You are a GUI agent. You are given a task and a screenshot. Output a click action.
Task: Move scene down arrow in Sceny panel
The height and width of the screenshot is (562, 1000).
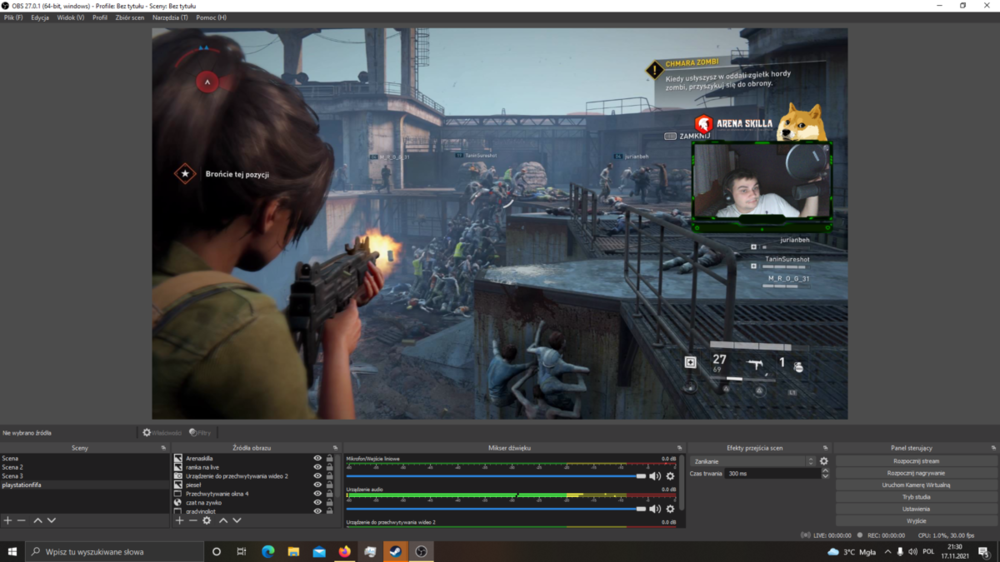coord(52,521)
